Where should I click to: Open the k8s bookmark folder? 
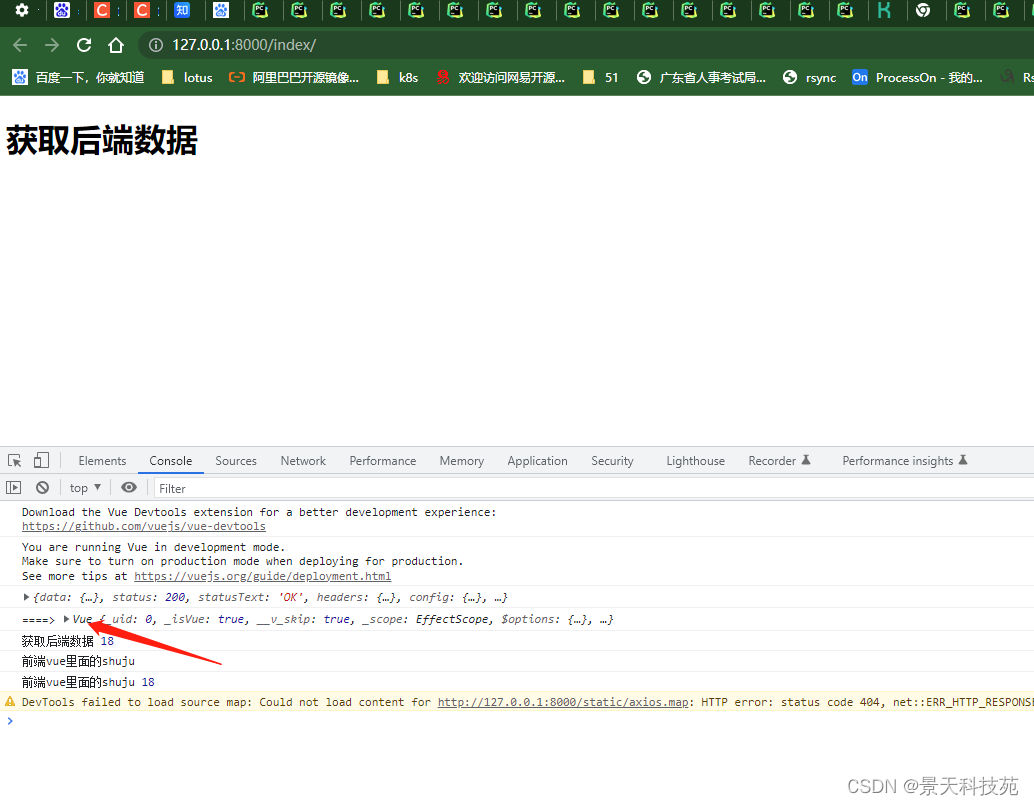coord(397,77)
